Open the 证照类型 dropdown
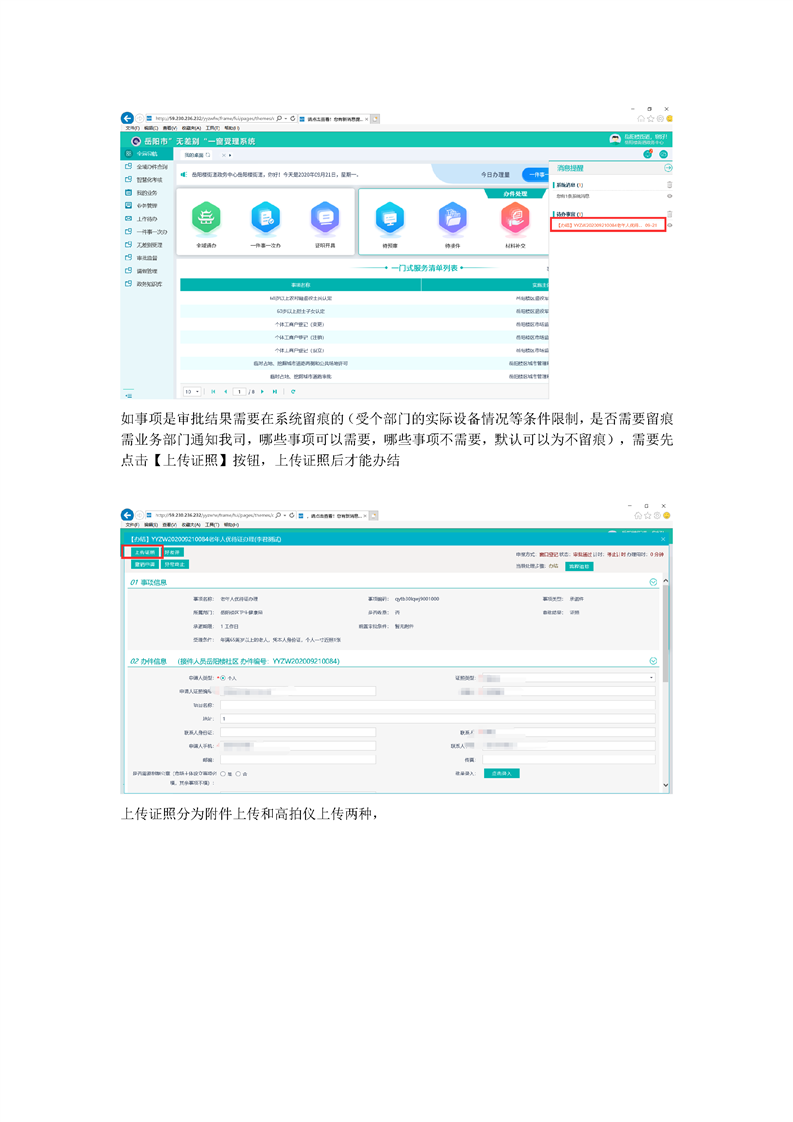793x1122 pixels. (570, 678)
